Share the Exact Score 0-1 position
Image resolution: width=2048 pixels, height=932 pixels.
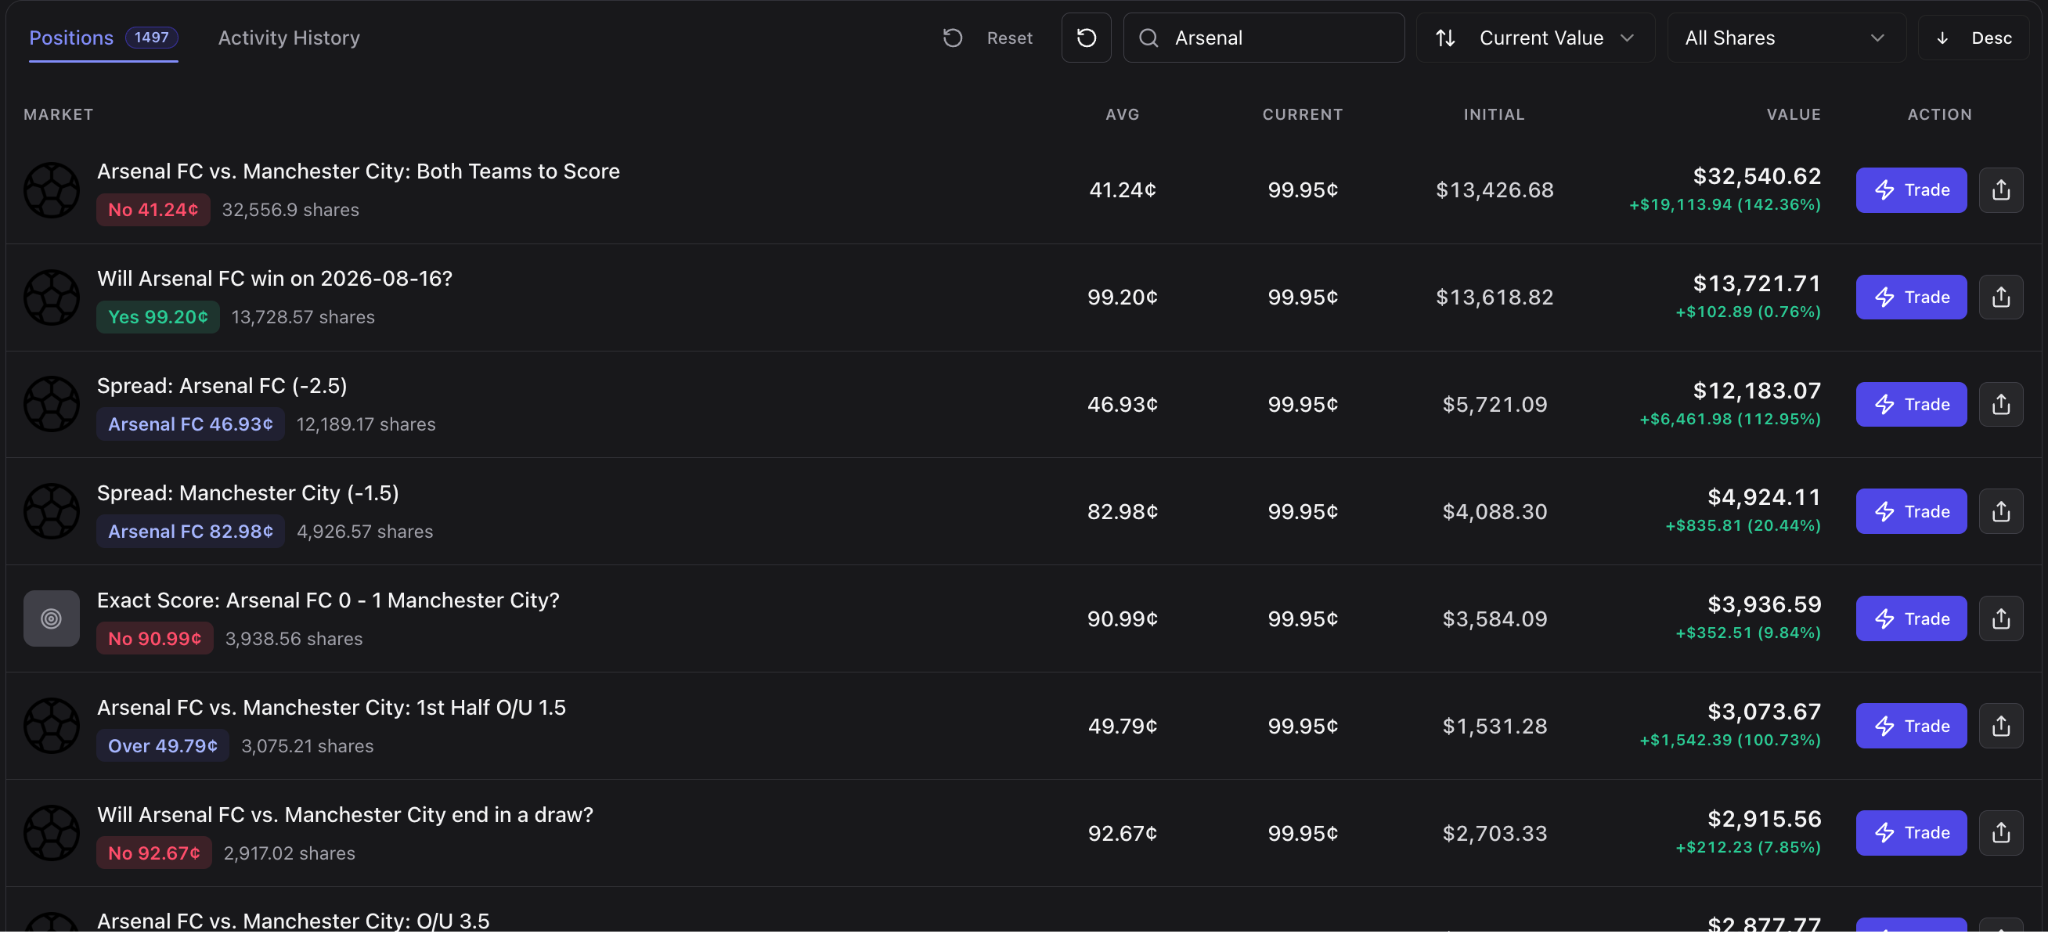click(2001, 619)
